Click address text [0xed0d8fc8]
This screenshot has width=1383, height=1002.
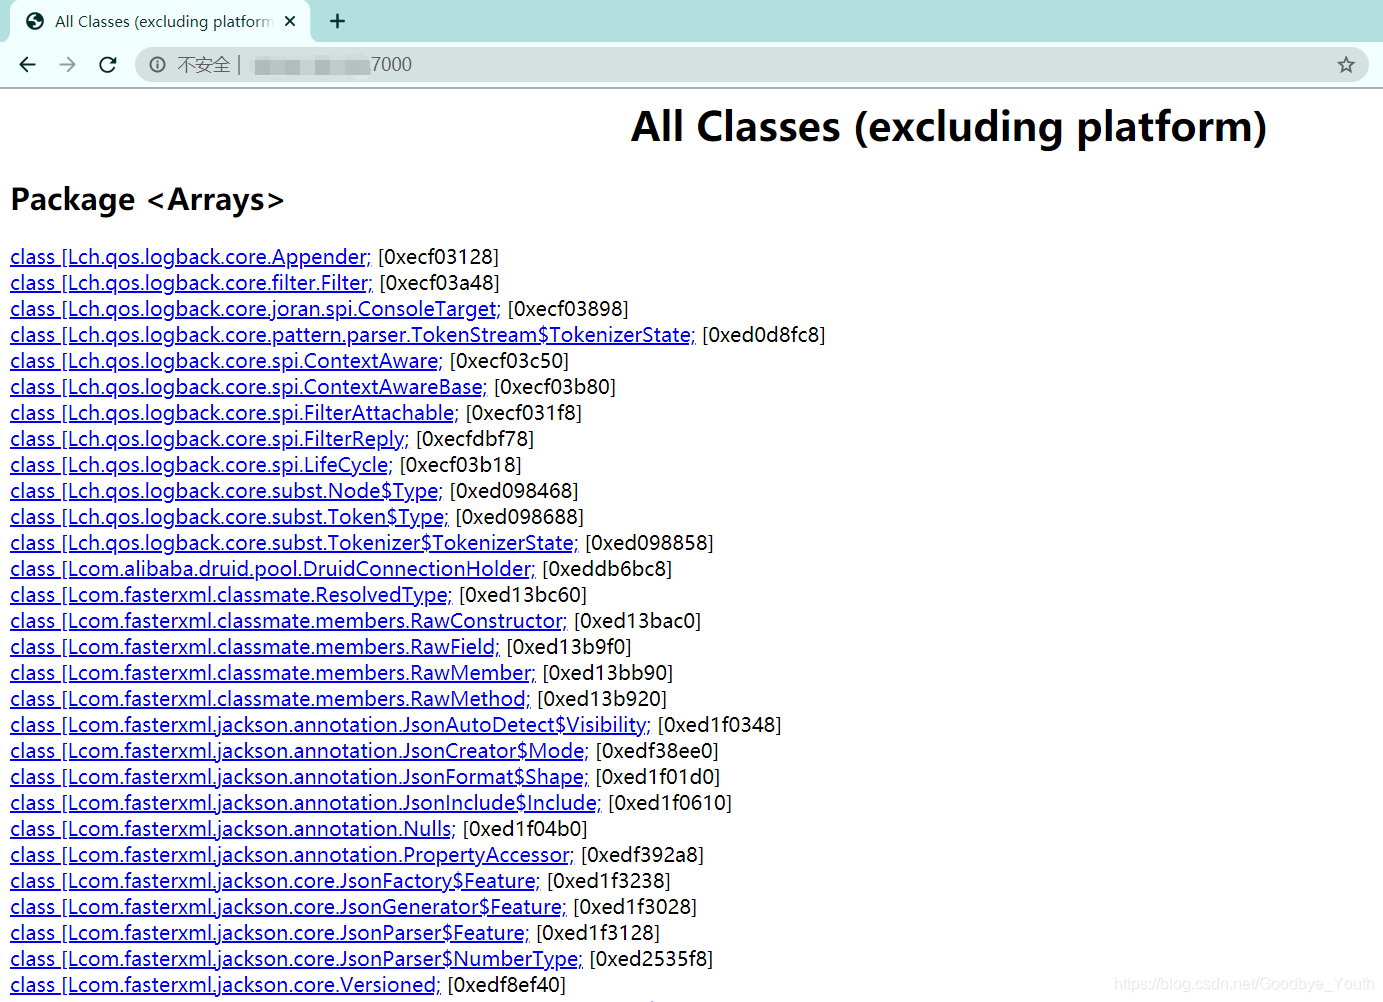click(764, 335)
